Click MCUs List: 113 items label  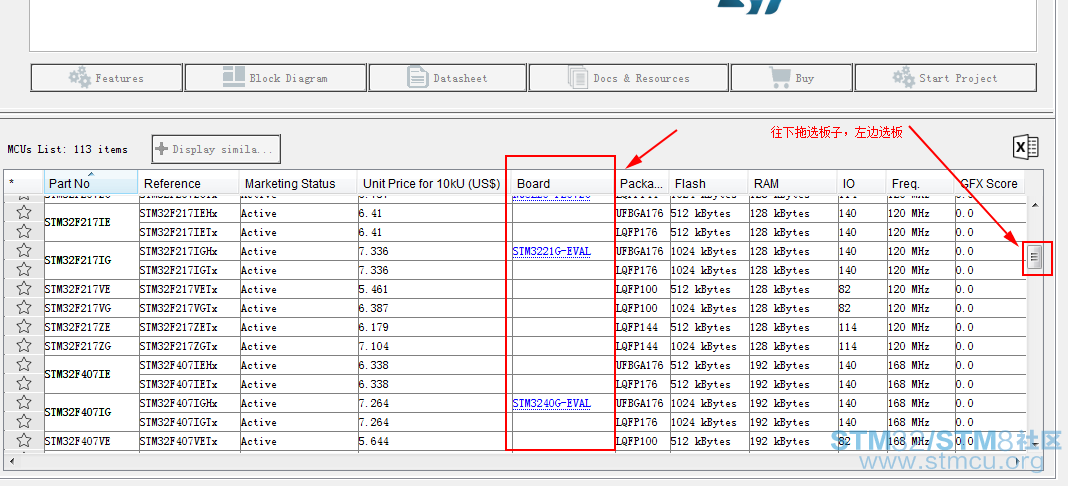click(x=67, y=149)
